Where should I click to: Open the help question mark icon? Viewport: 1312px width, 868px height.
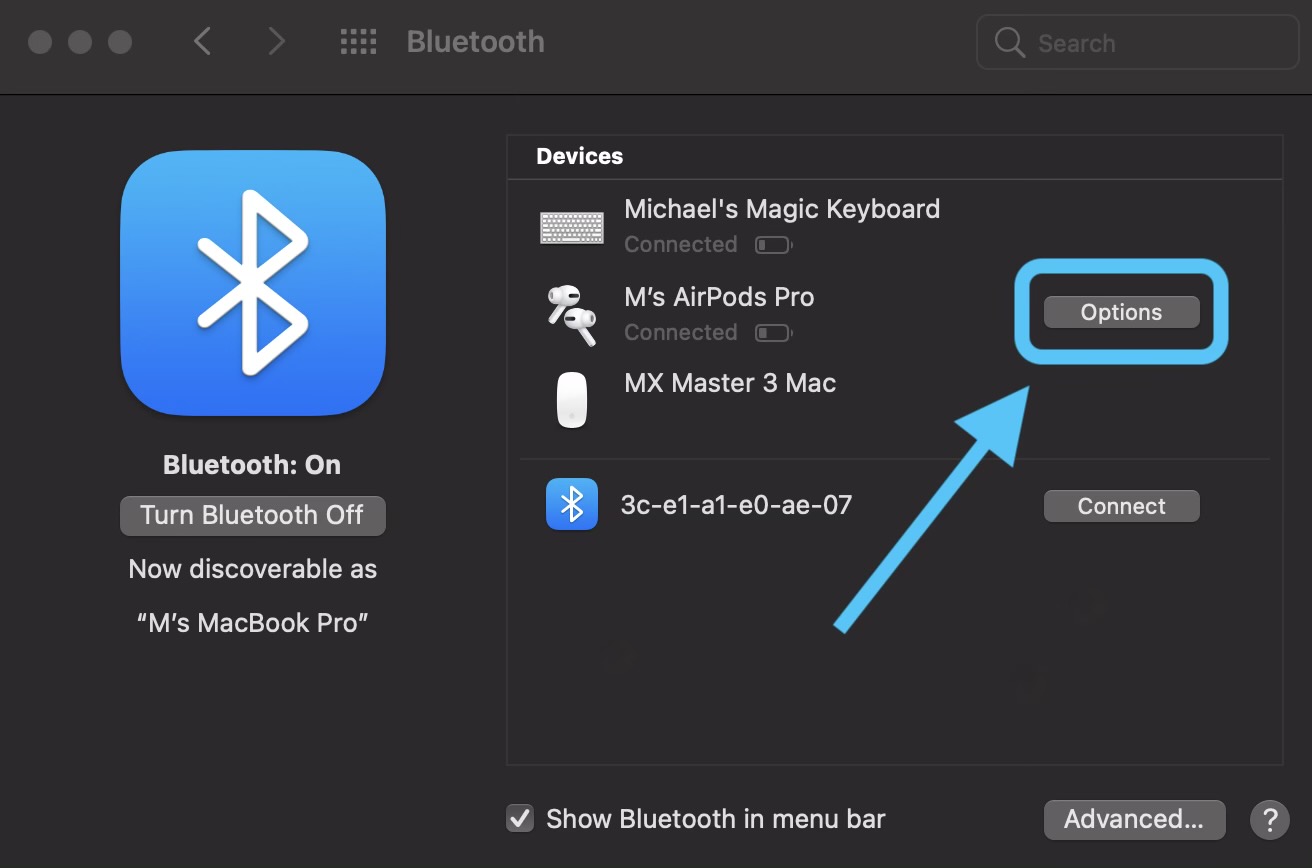1269,819
